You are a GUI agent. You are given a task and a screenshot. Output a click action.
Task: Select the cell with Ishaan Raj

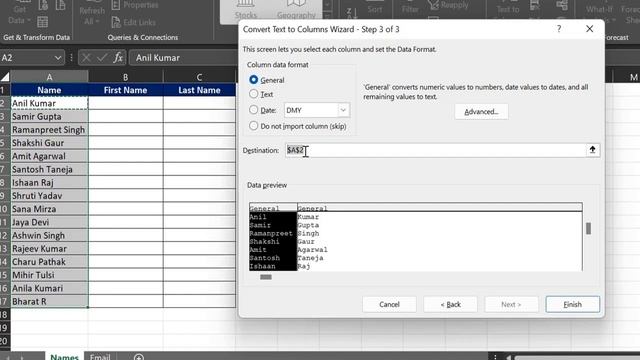click(x=49, y=182)
